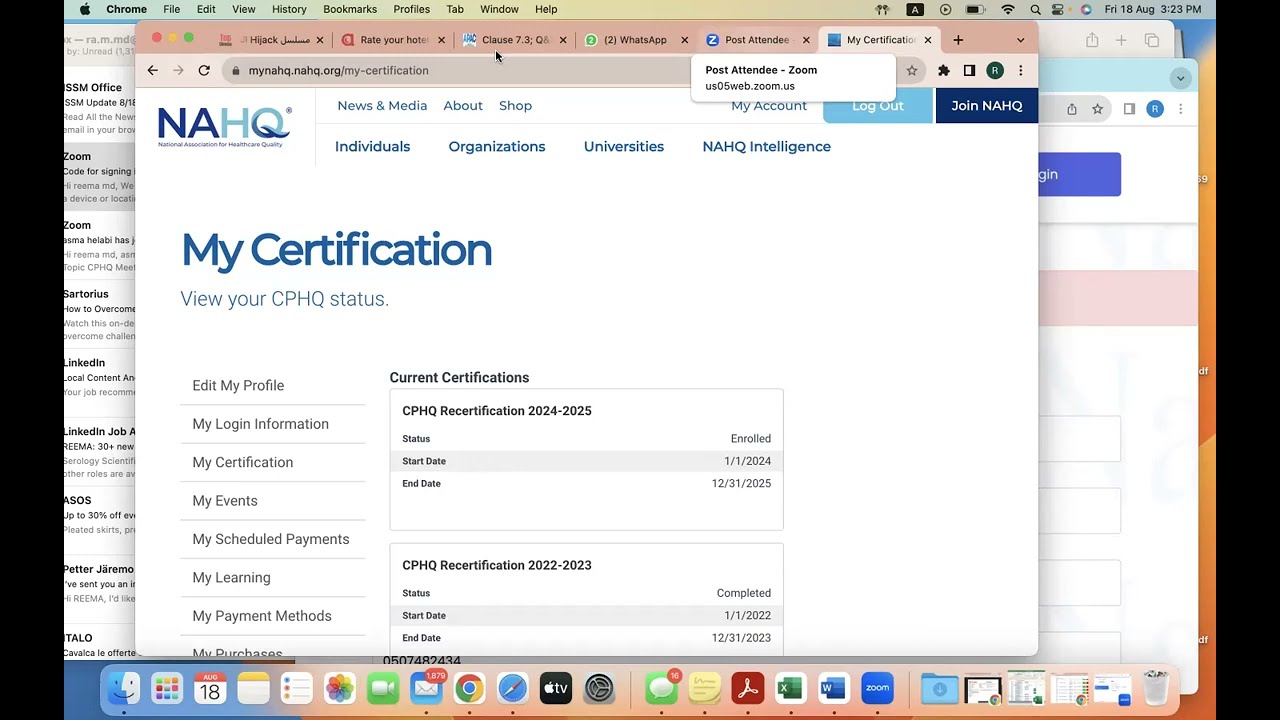
Task: Close the WhatsApp tab
Action: click(x=685, y=40)
